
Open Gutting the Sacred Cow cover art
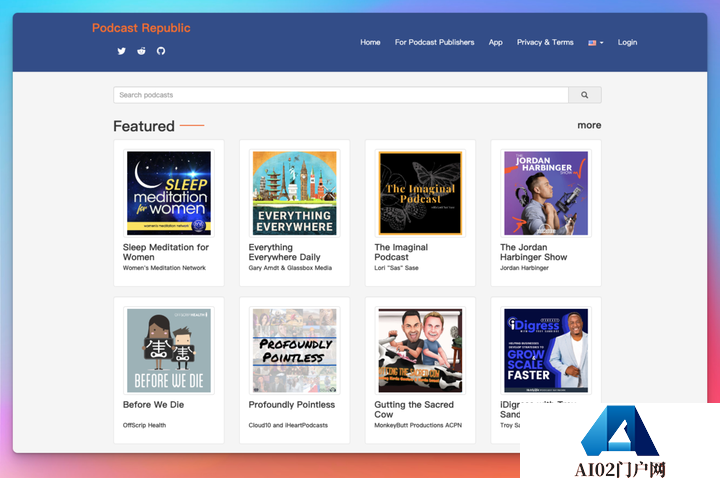pyautogui.click(x=420, y=351)
